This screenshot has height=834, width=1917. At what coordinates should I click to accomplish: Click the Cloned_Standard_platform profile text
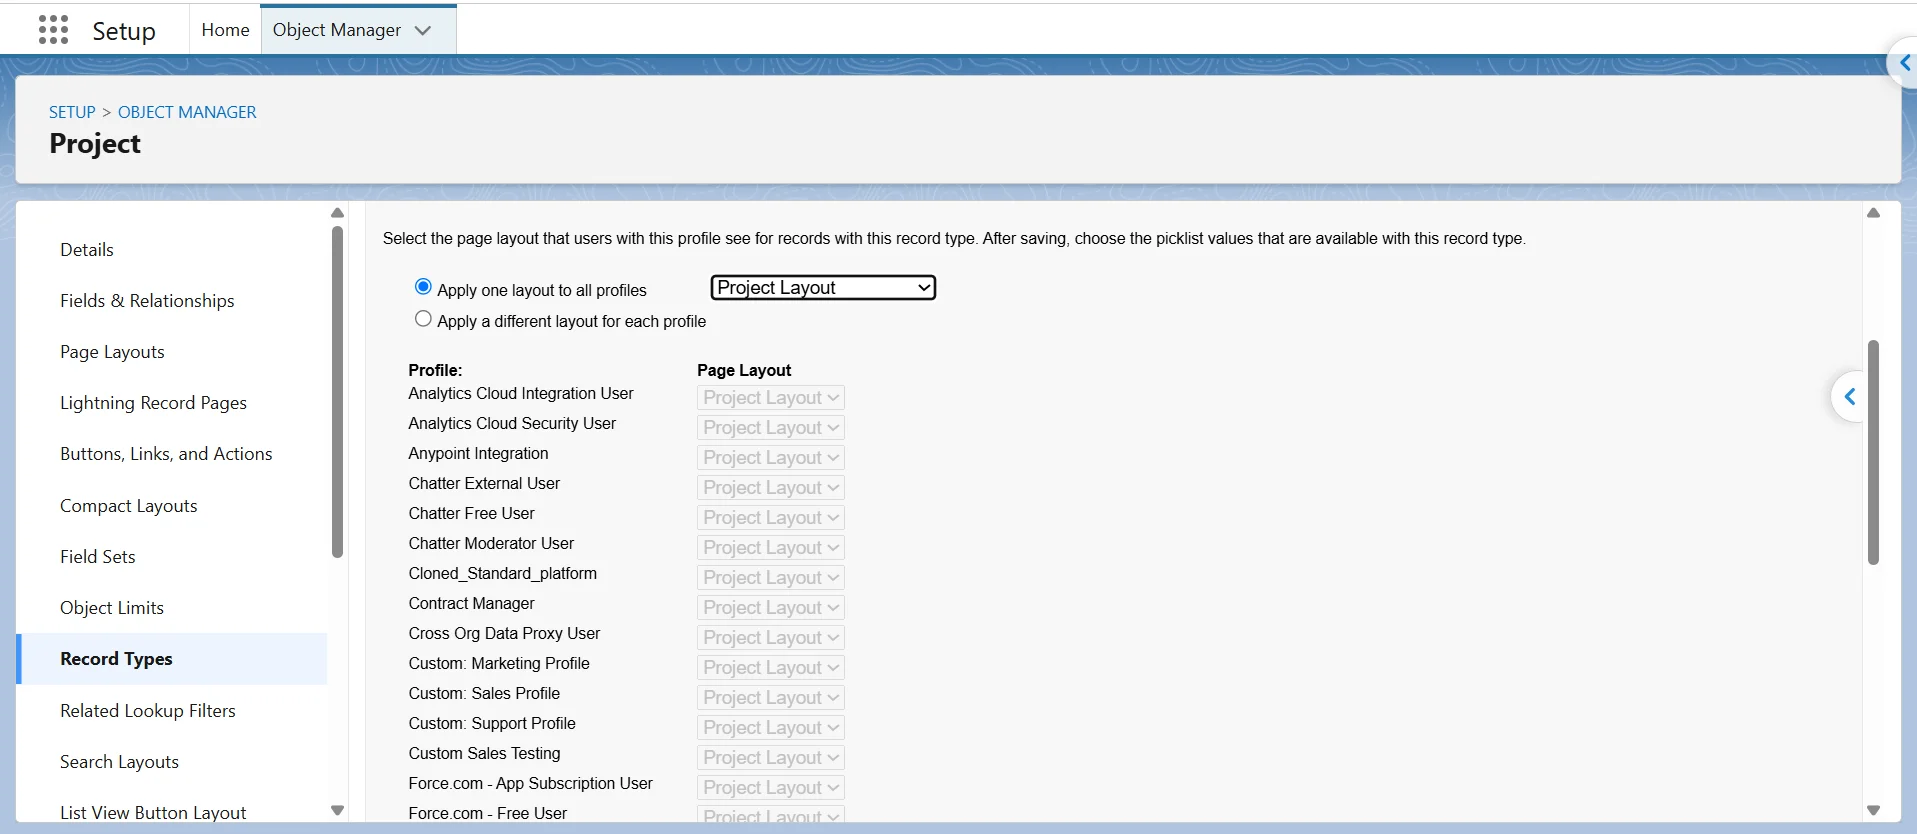tap(502, 574)
